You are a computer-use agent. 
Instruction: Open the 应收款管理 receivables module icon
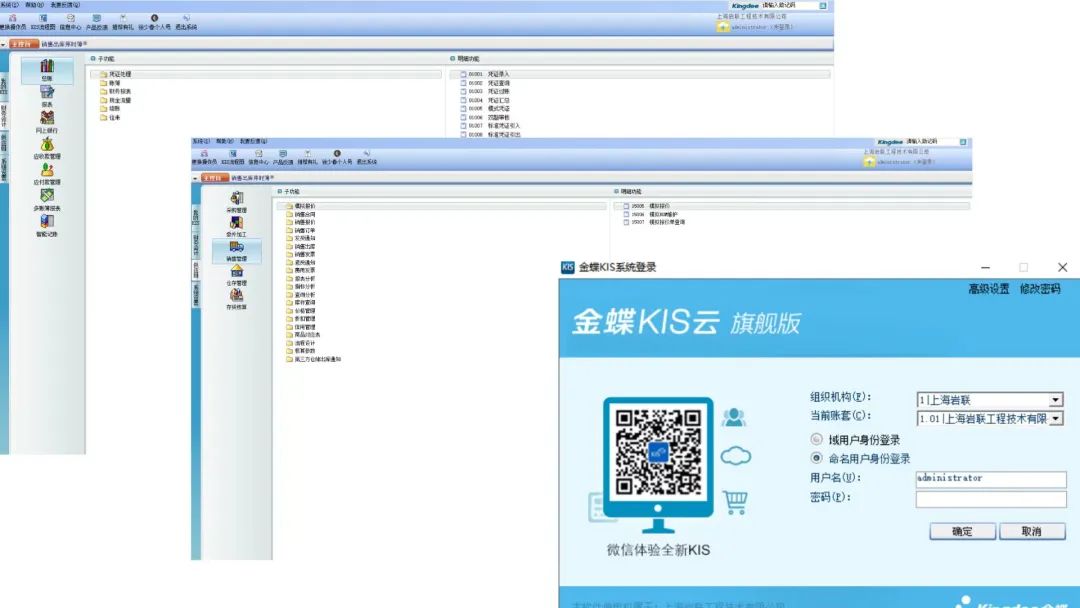pyautogui.click(x=47, y=145)
